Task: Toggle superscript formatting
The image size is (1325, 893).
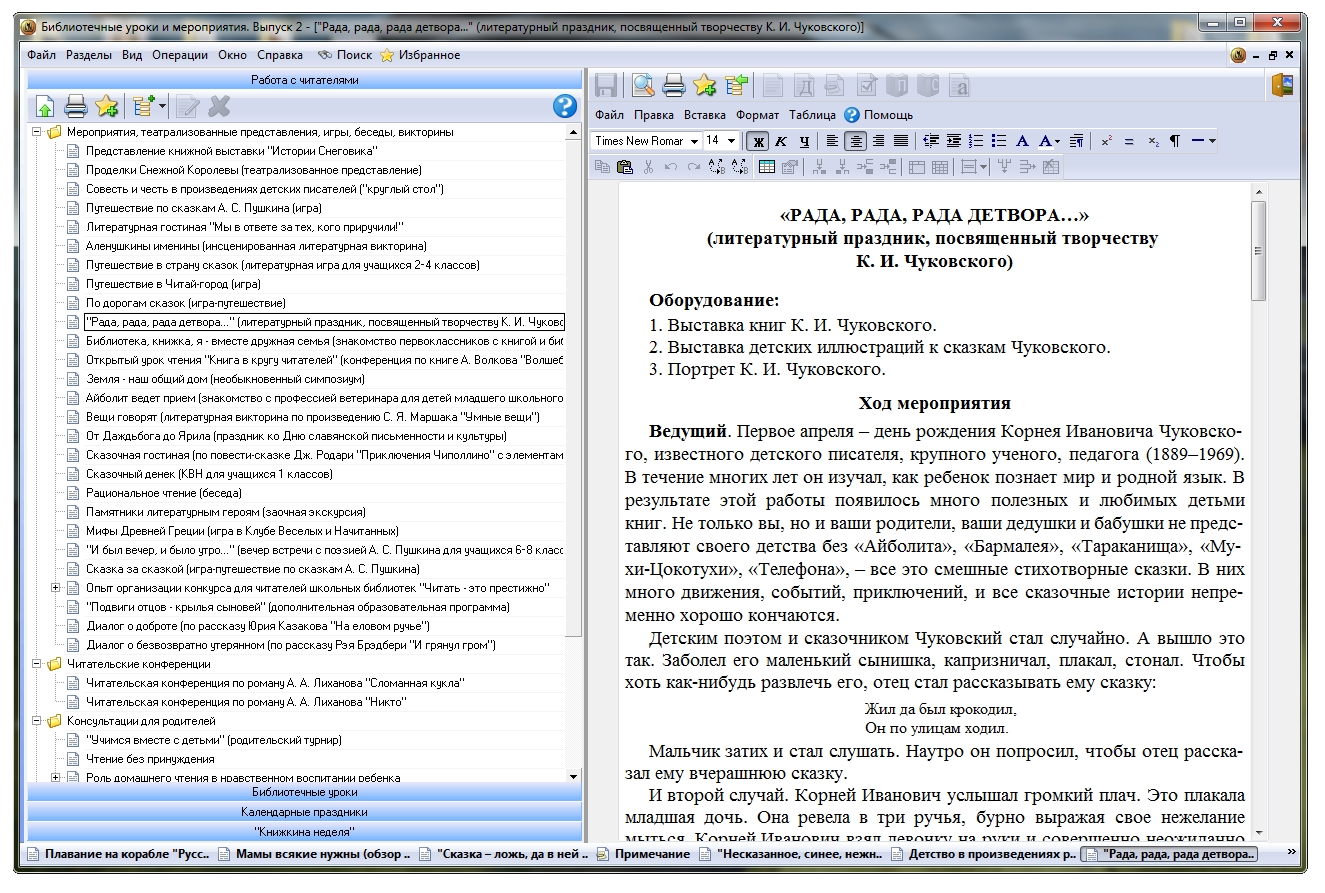Action: 1106,141
